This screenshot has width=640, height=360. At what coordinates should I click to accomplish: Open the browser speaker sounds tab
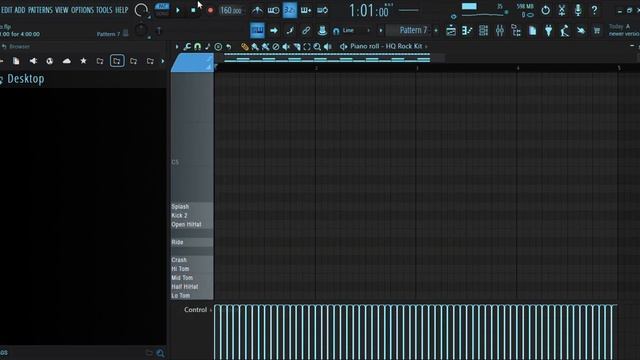click(33, 61)
